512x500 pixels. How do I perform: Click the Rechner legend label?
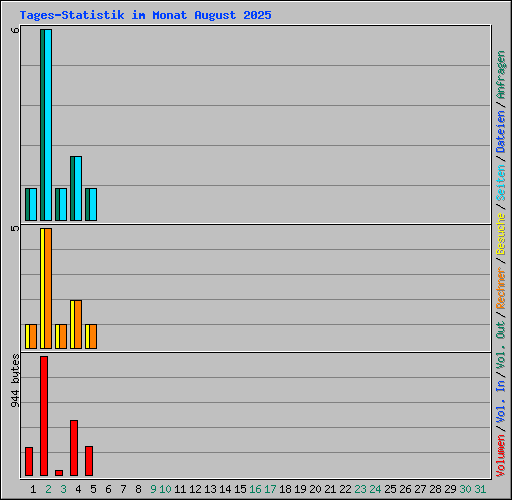click(501, 288)
